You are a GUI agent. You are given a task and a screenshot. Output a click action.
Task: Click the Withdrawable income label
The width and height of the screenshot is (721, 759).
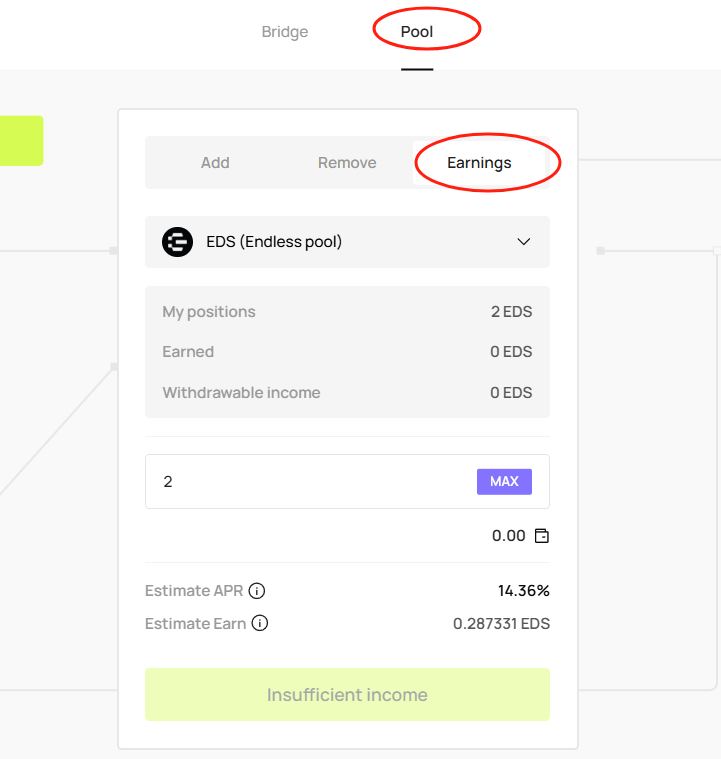(x=241, y=393)
